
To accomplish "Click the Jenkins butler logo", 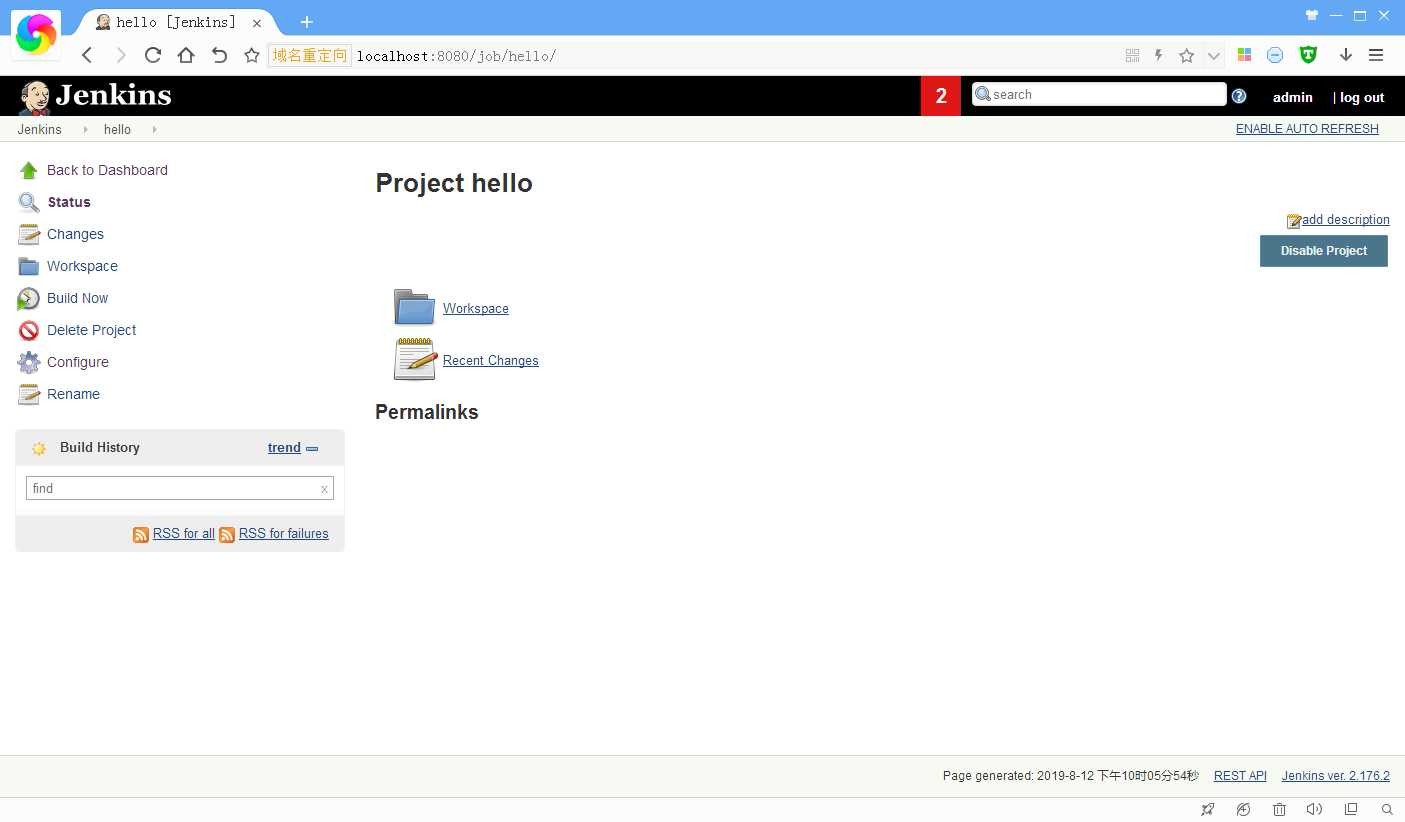I will (35, 97).
